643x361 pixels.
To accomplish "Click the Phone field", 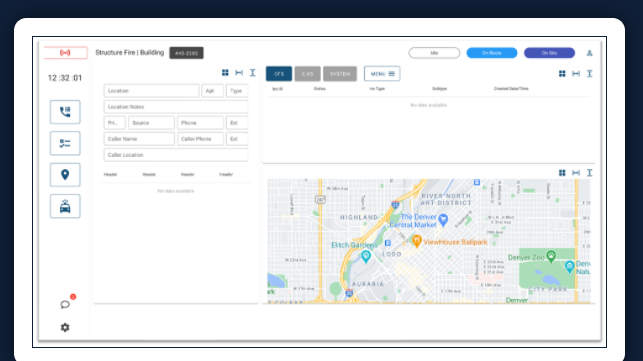I will pyautogui.click(x=200, y=123).
